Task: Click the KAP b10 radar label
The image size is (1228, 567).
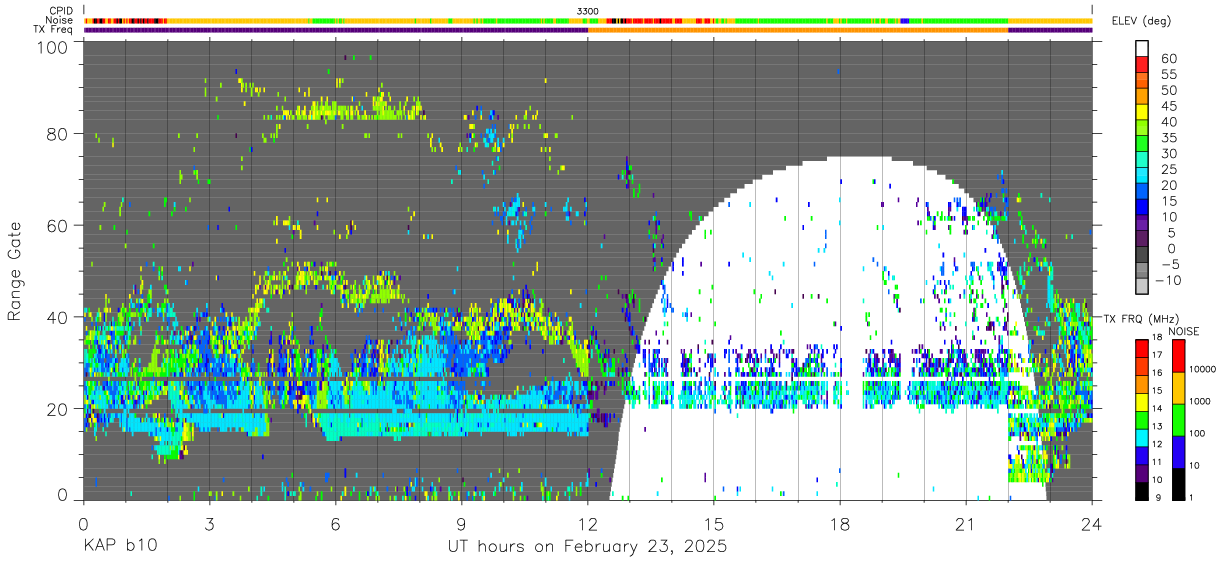Action: (120, 547)
